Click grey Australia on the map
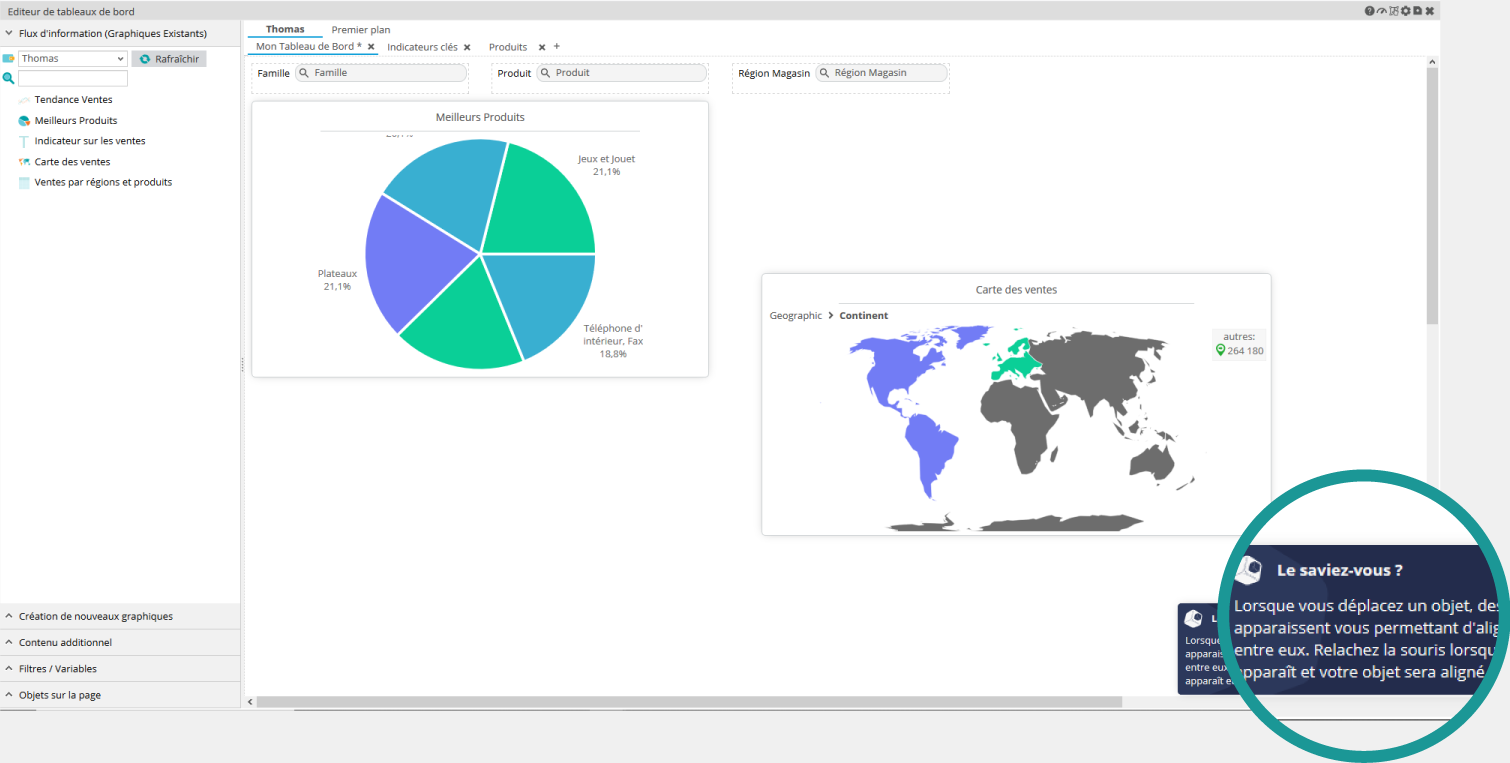The height and width of the screenshot is (763, 1510). (1152, 462)
